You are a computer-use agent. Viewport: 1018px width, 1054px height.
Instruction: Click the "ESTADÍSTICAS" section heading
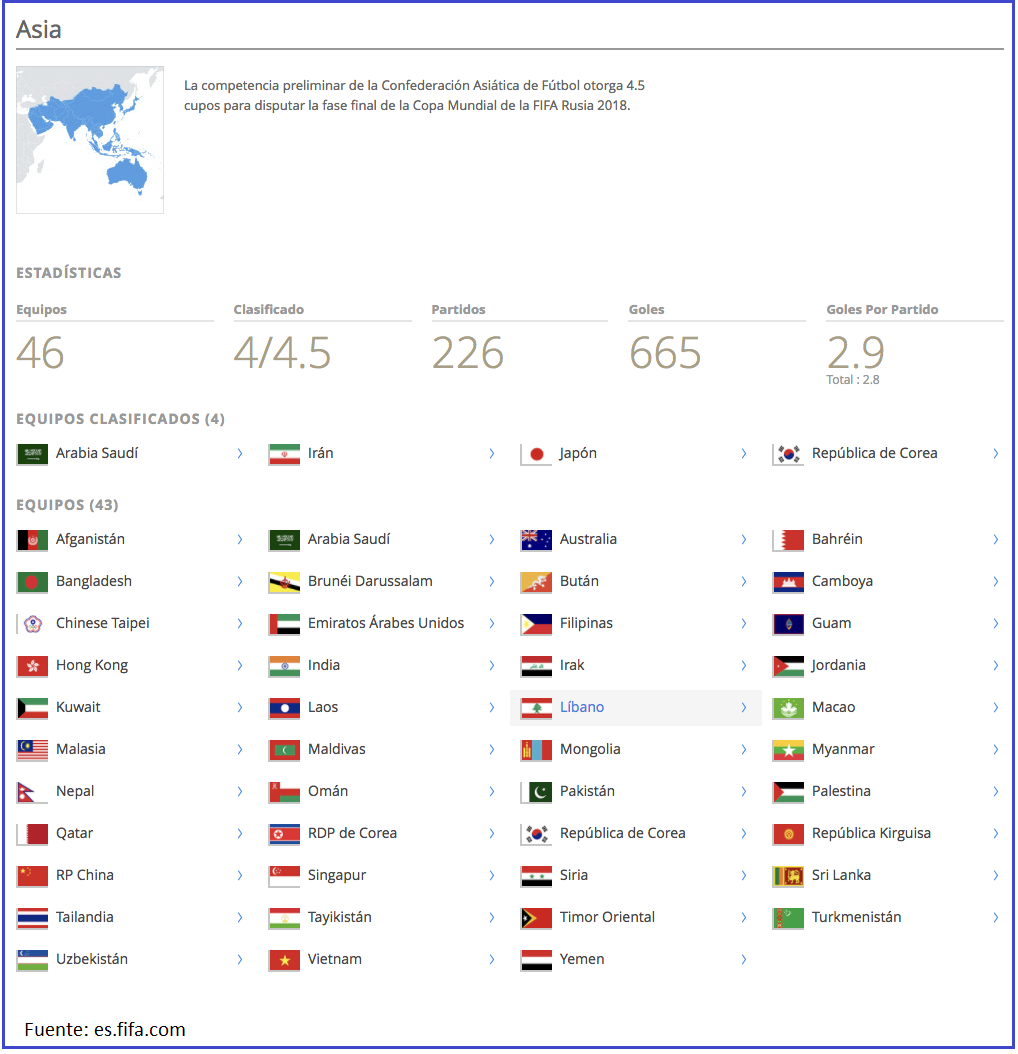[69, 273]
